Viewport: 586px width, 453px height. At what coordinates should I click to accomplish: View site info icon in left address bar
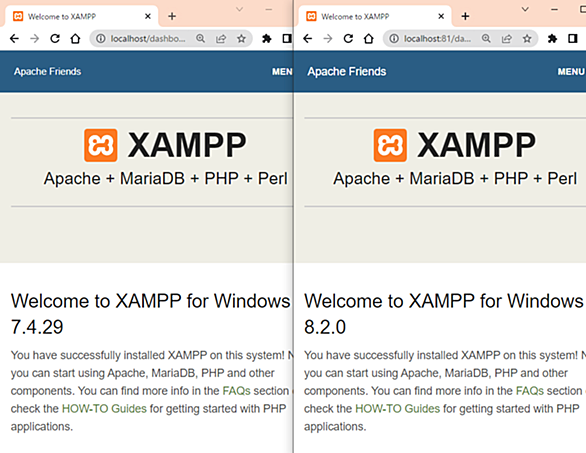click(x=101, y=38)
